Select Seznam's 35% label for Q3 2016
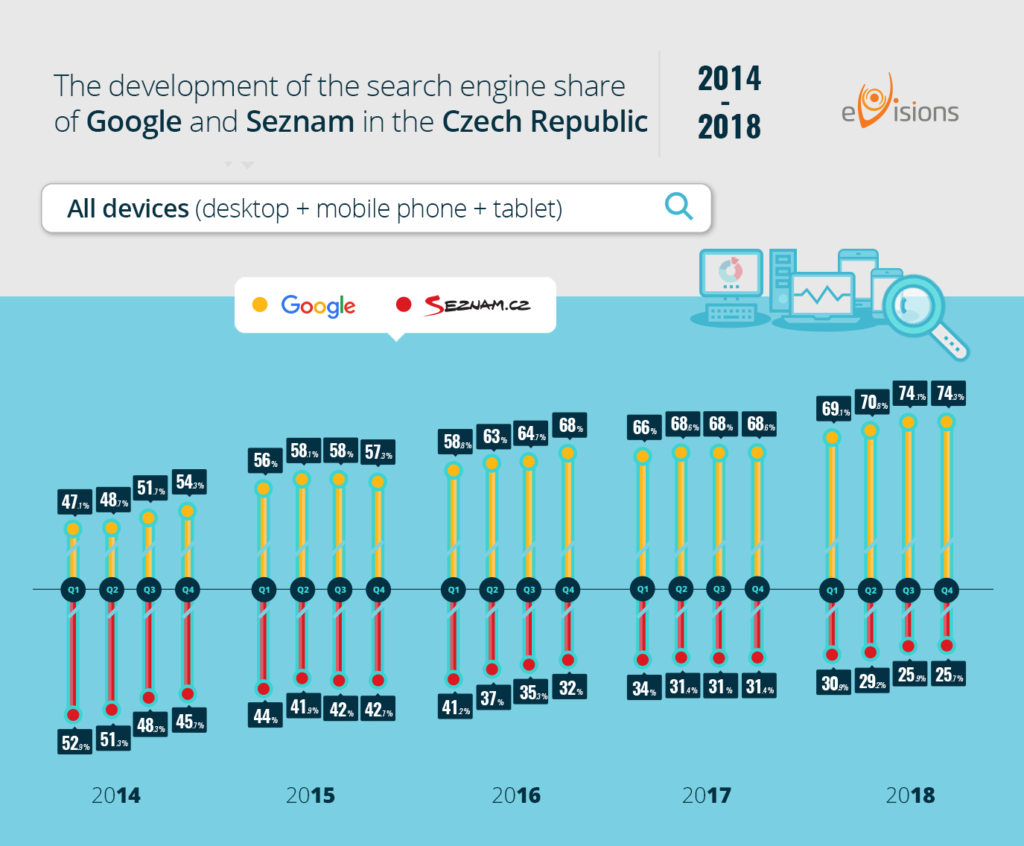The image size is (1024, 846). pos(532,692)
